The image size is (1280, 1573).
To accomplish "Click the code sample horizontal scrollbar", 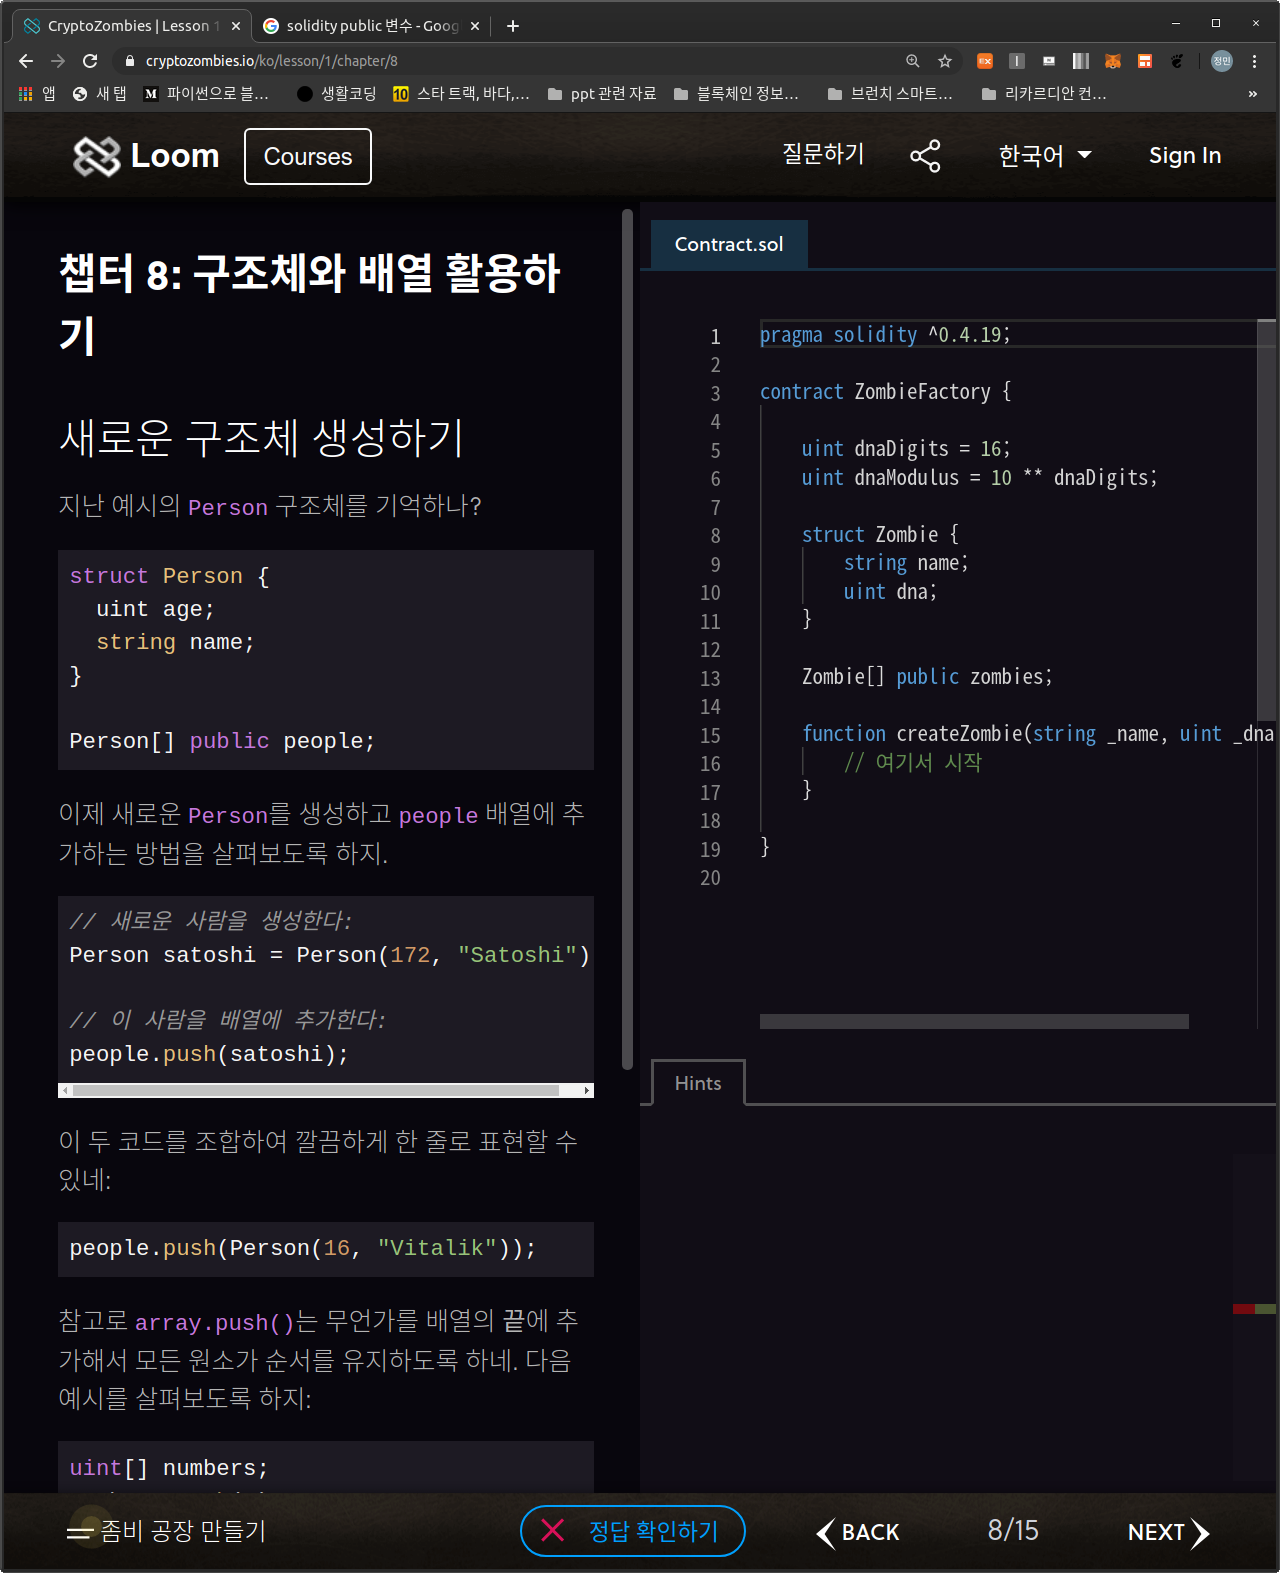I will coord(315,1090).
